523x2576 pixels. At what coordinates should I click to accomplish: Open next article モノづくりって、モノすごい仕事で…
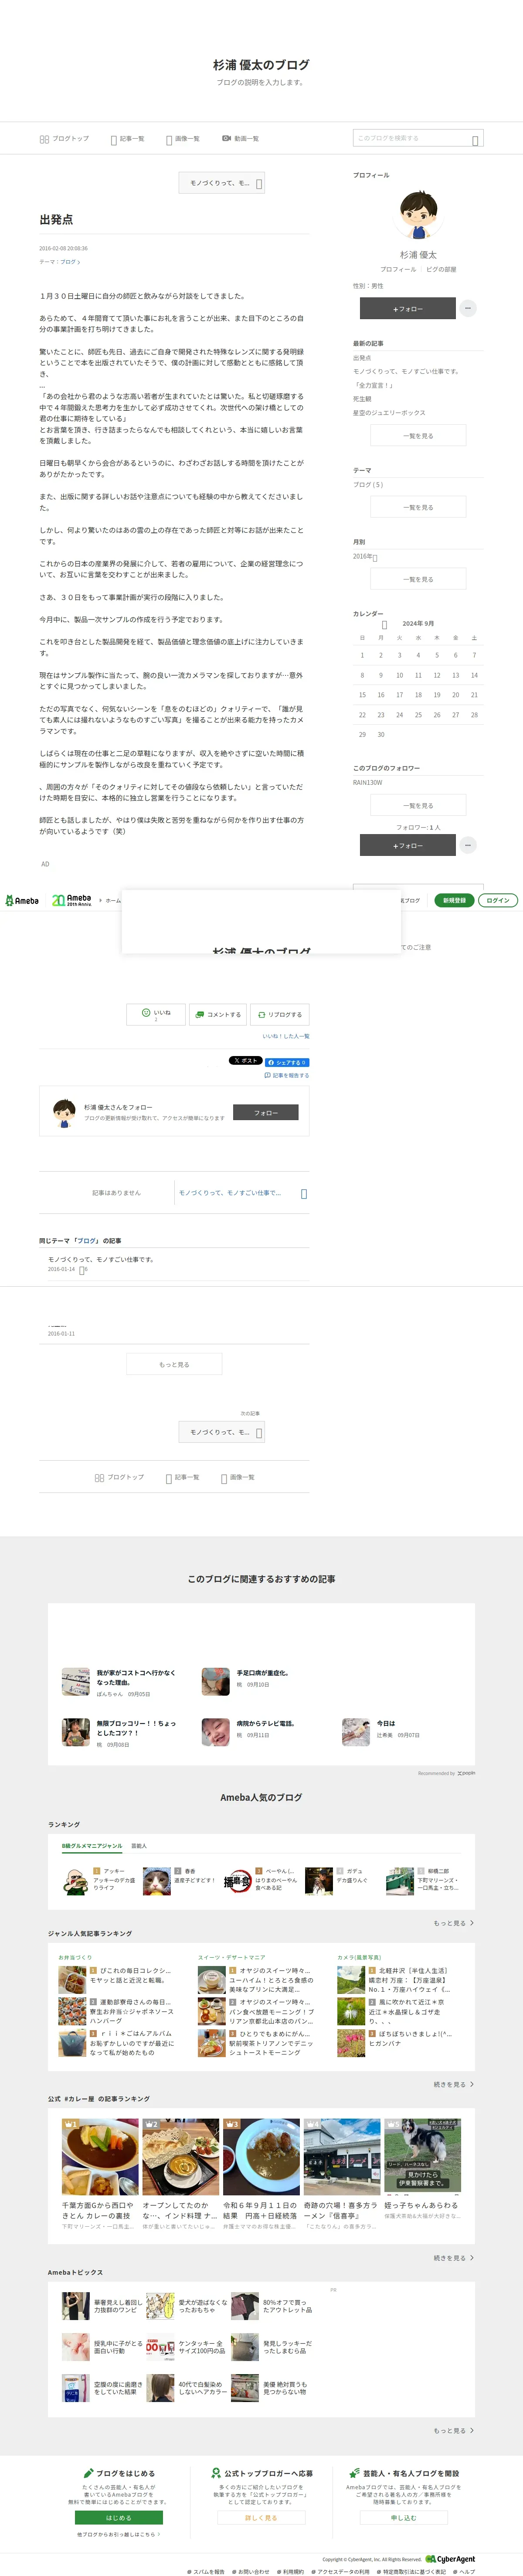pos(242,1193)
